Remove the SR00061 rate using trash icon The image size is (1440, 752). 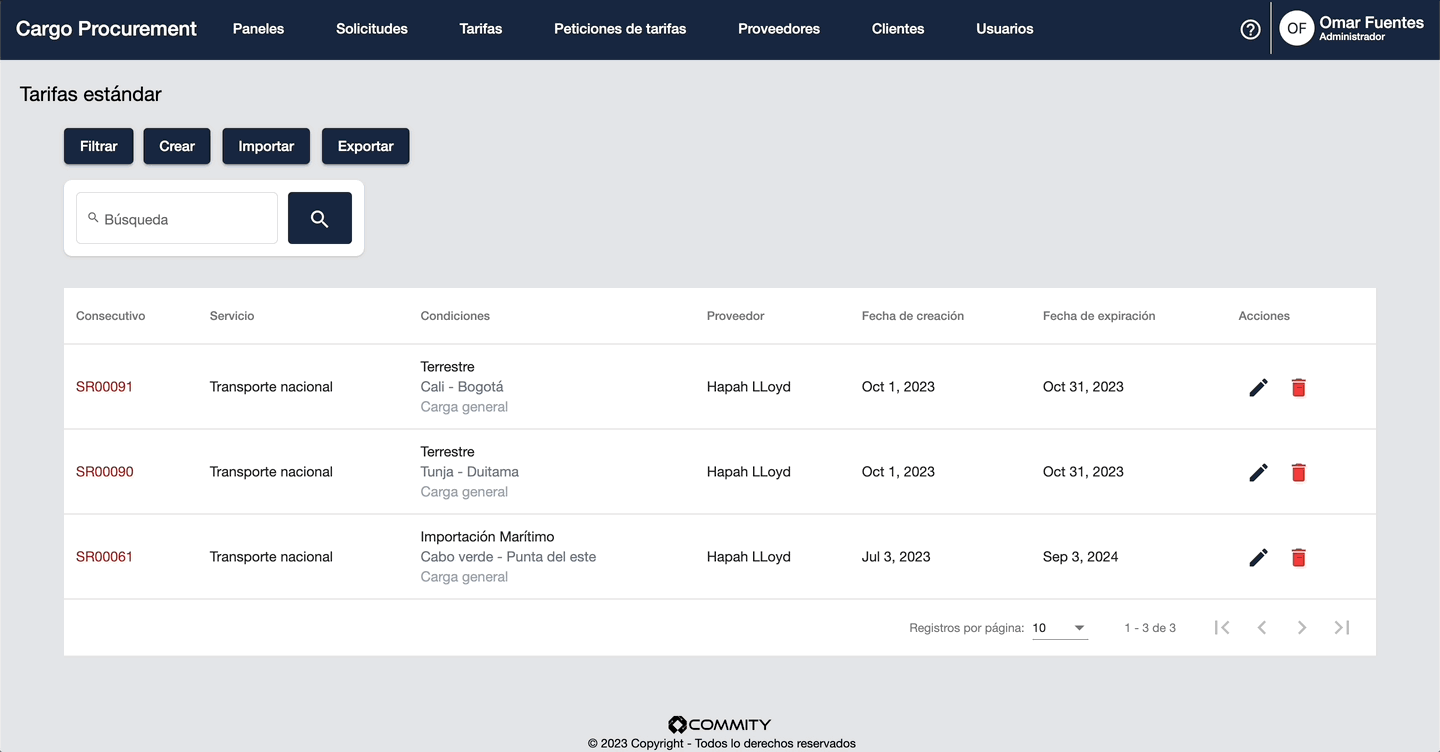click(1298, 557)
